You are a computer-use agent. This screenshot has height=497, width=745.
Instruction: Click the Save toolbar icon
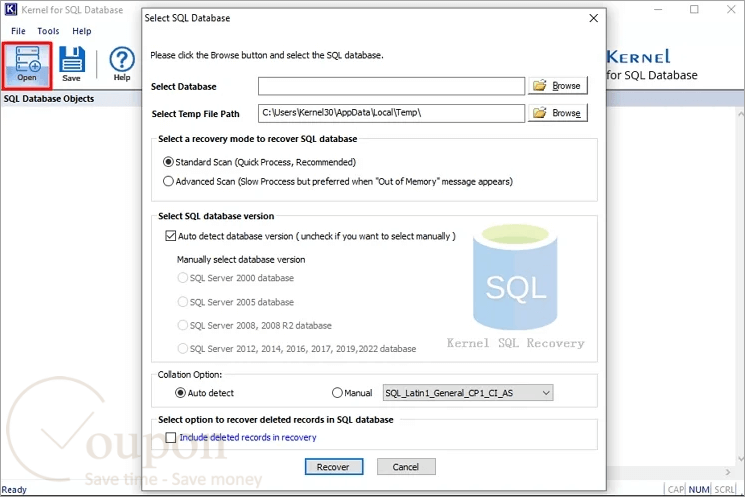(72, 65)
